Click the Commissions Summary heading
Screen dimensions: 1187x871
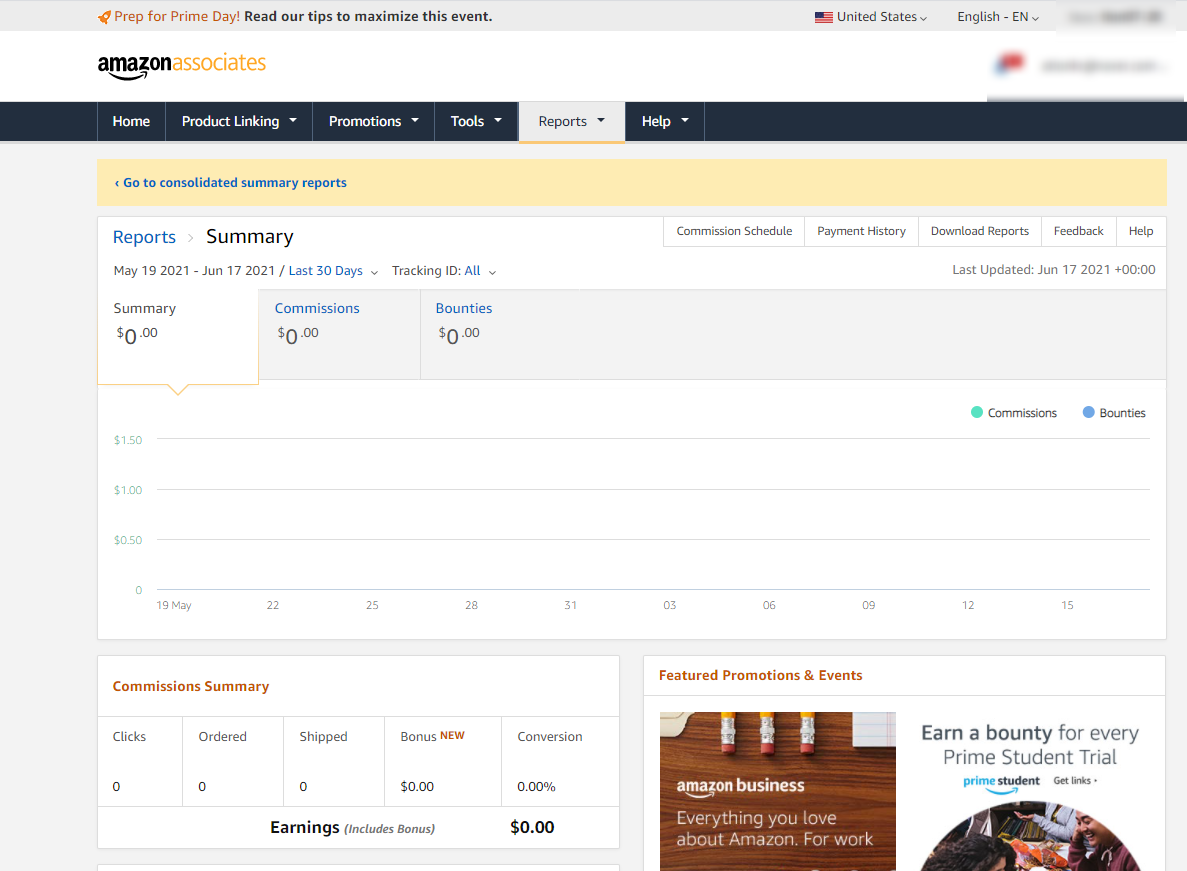[x=191, y=686]
